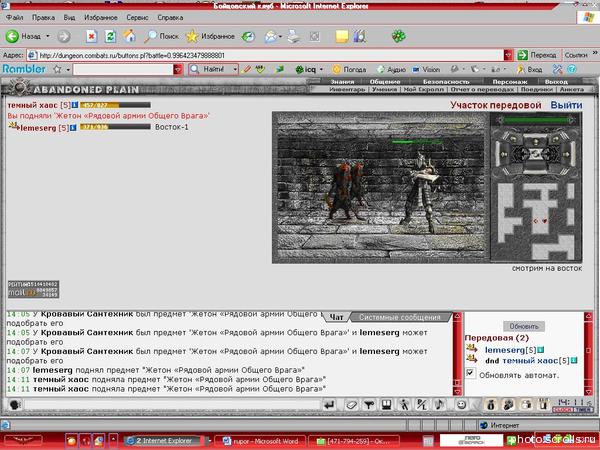Screen dimensions: 600x450
Task: Click the chat save diskette icon
Action: [386, 404]
